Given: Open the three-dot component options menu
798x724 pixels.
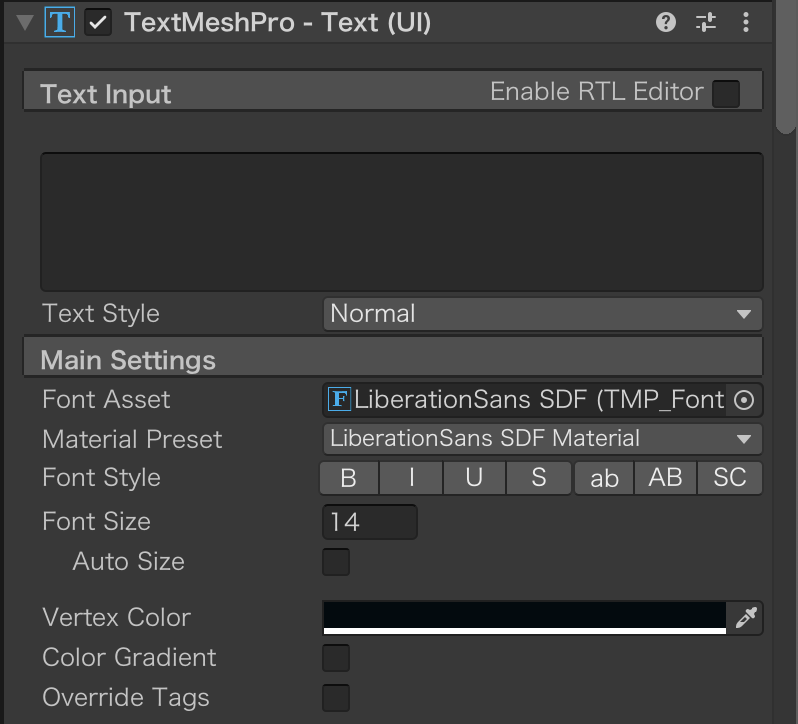Looking at the screenshot, I should (746, 22).
